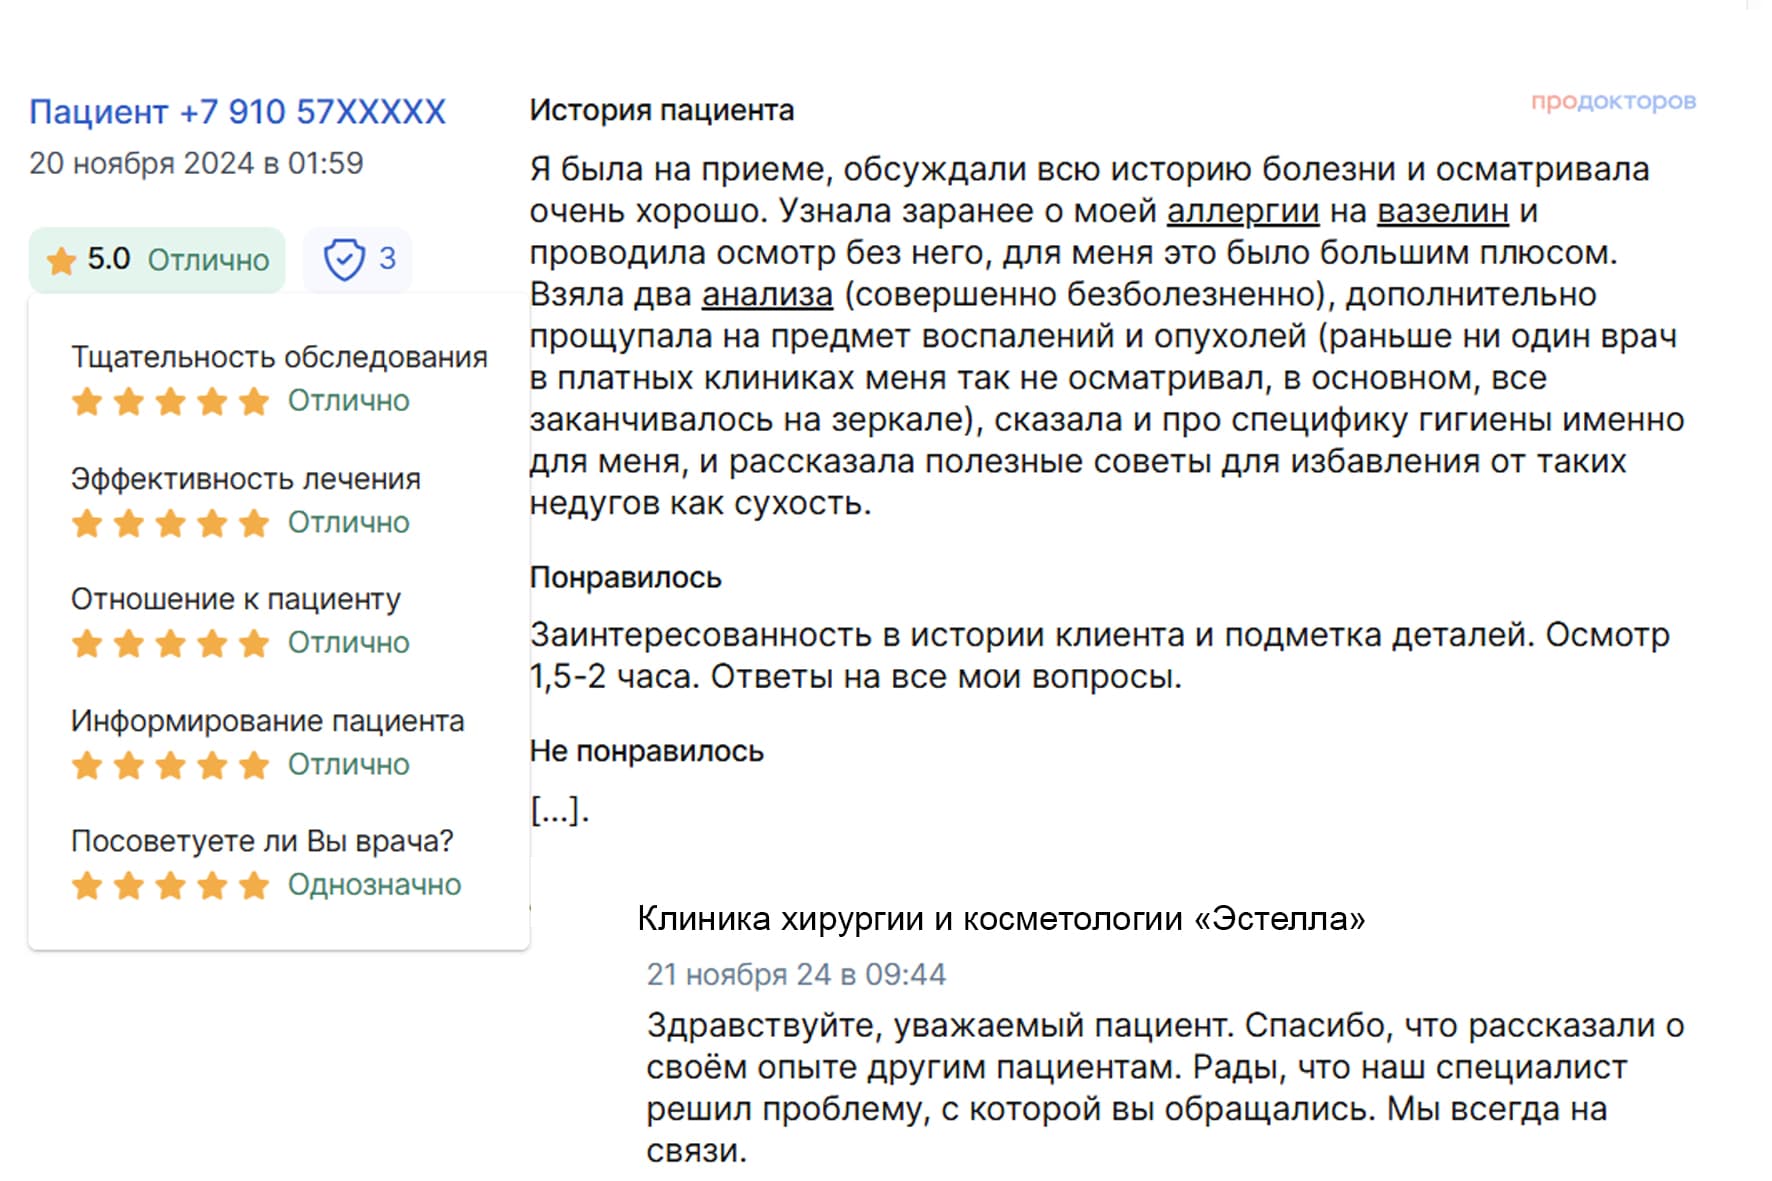Image resolution: width=1772 pixels, height=1181 pixels.
Task: Click the review date '20 ноября 2024 в 01:59'
Action: pos(196,163)
